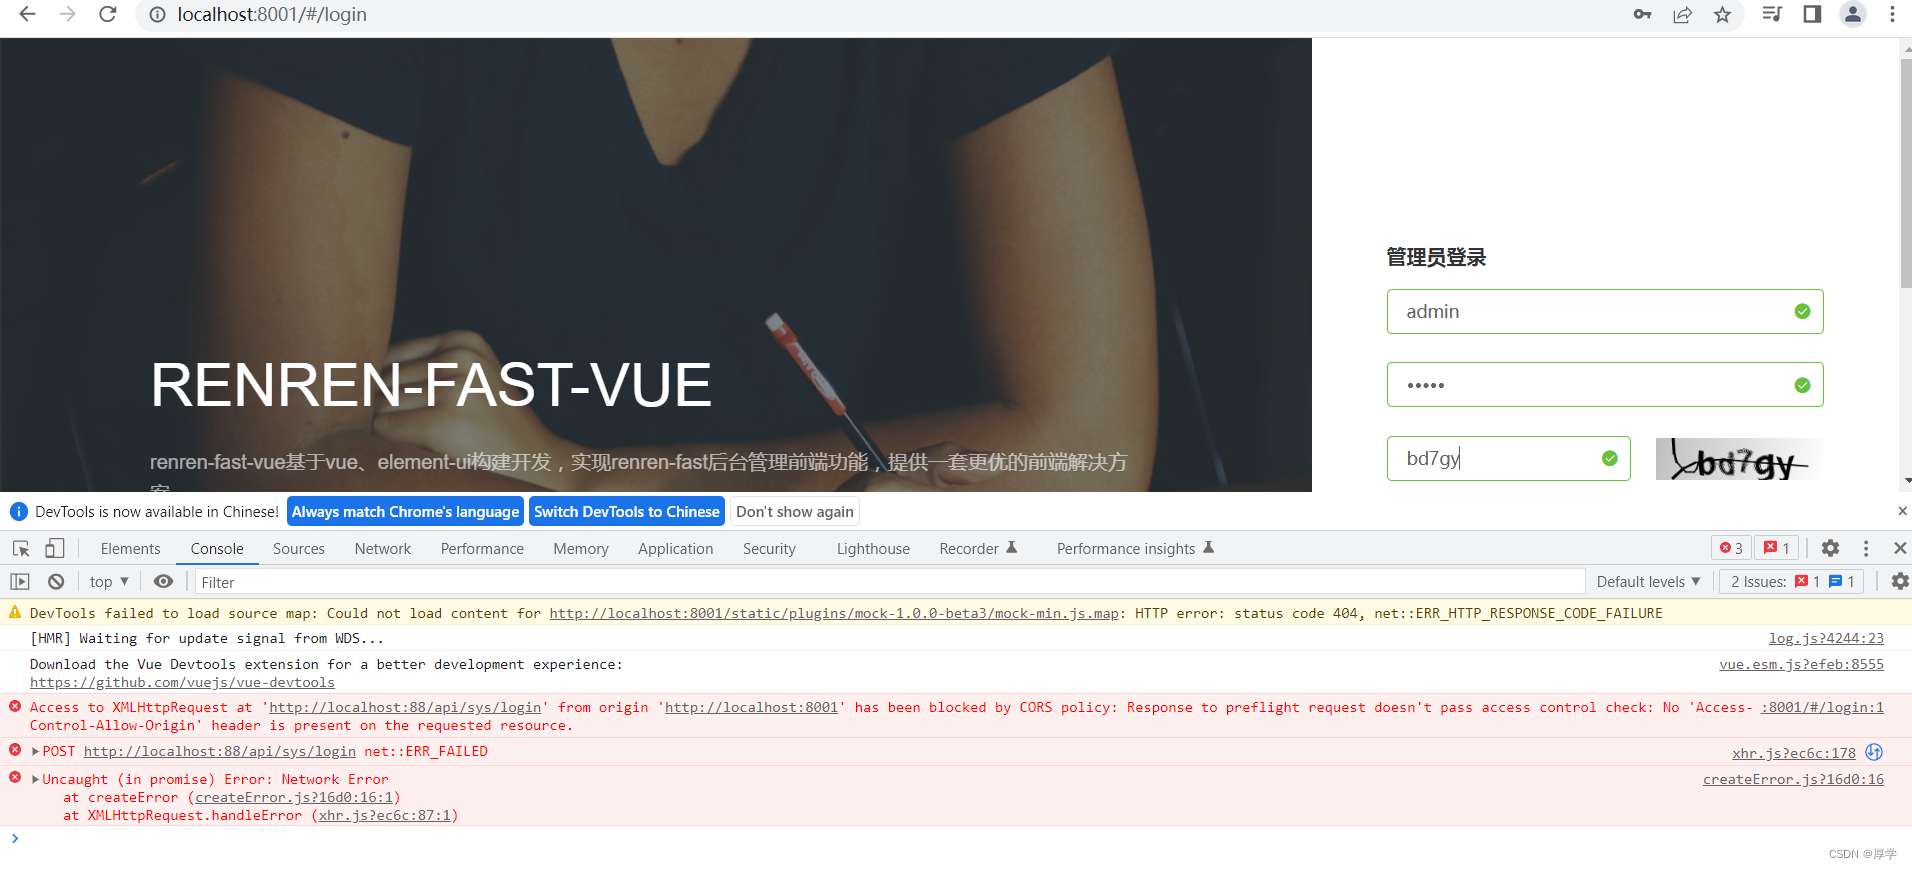Open the vue-devtools GitHub link
The width and height of the screenshot is (1912, 869).
[182, 682]
